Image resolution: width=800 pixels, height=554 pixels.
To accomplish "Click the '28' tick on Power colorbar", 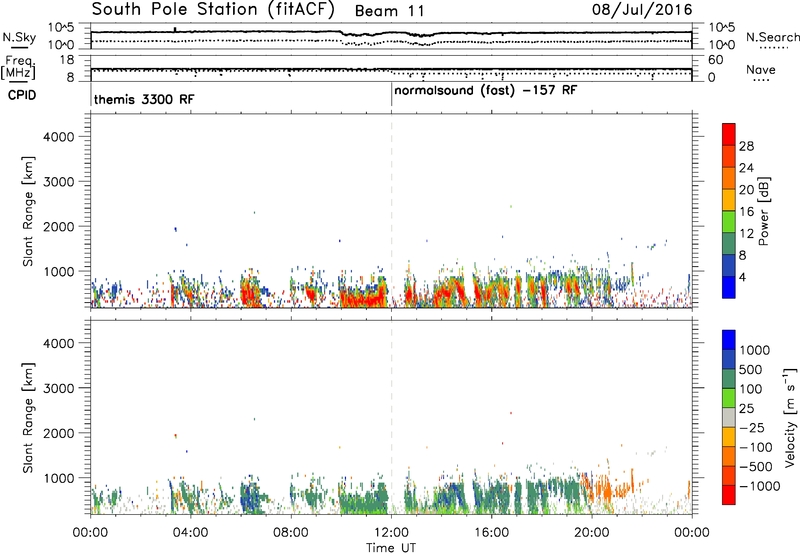I will point(746,146).
